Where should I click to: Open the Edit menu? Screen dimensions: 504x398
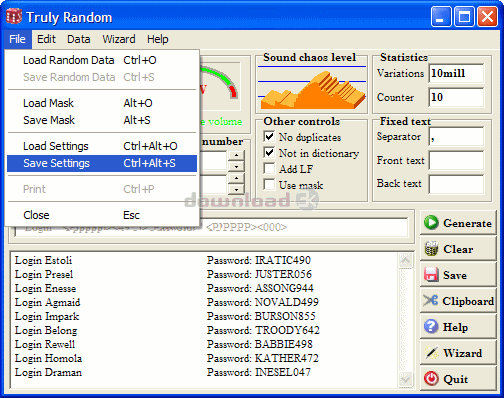point(46,39)
